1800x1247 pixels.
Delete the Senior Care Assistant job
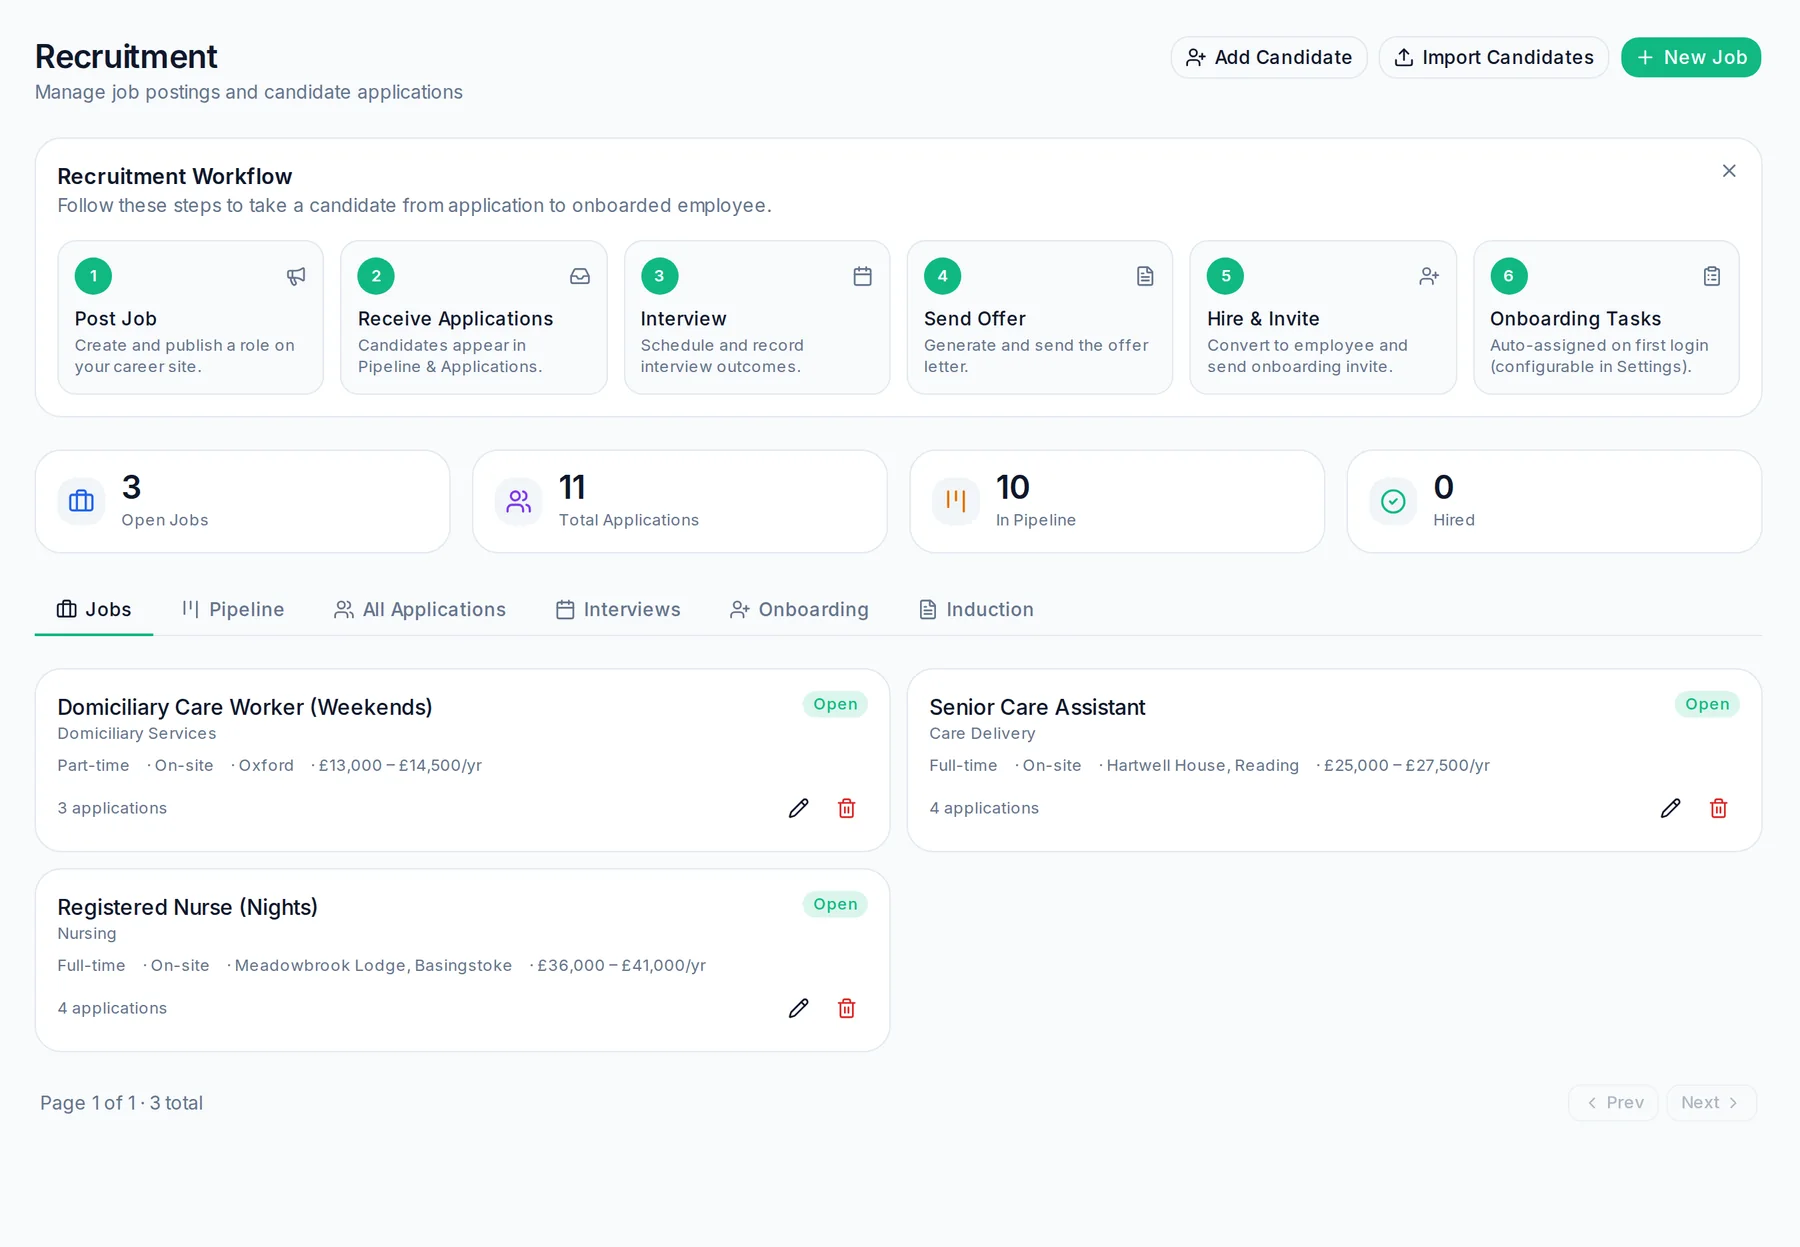click(x=1718, y=808)
